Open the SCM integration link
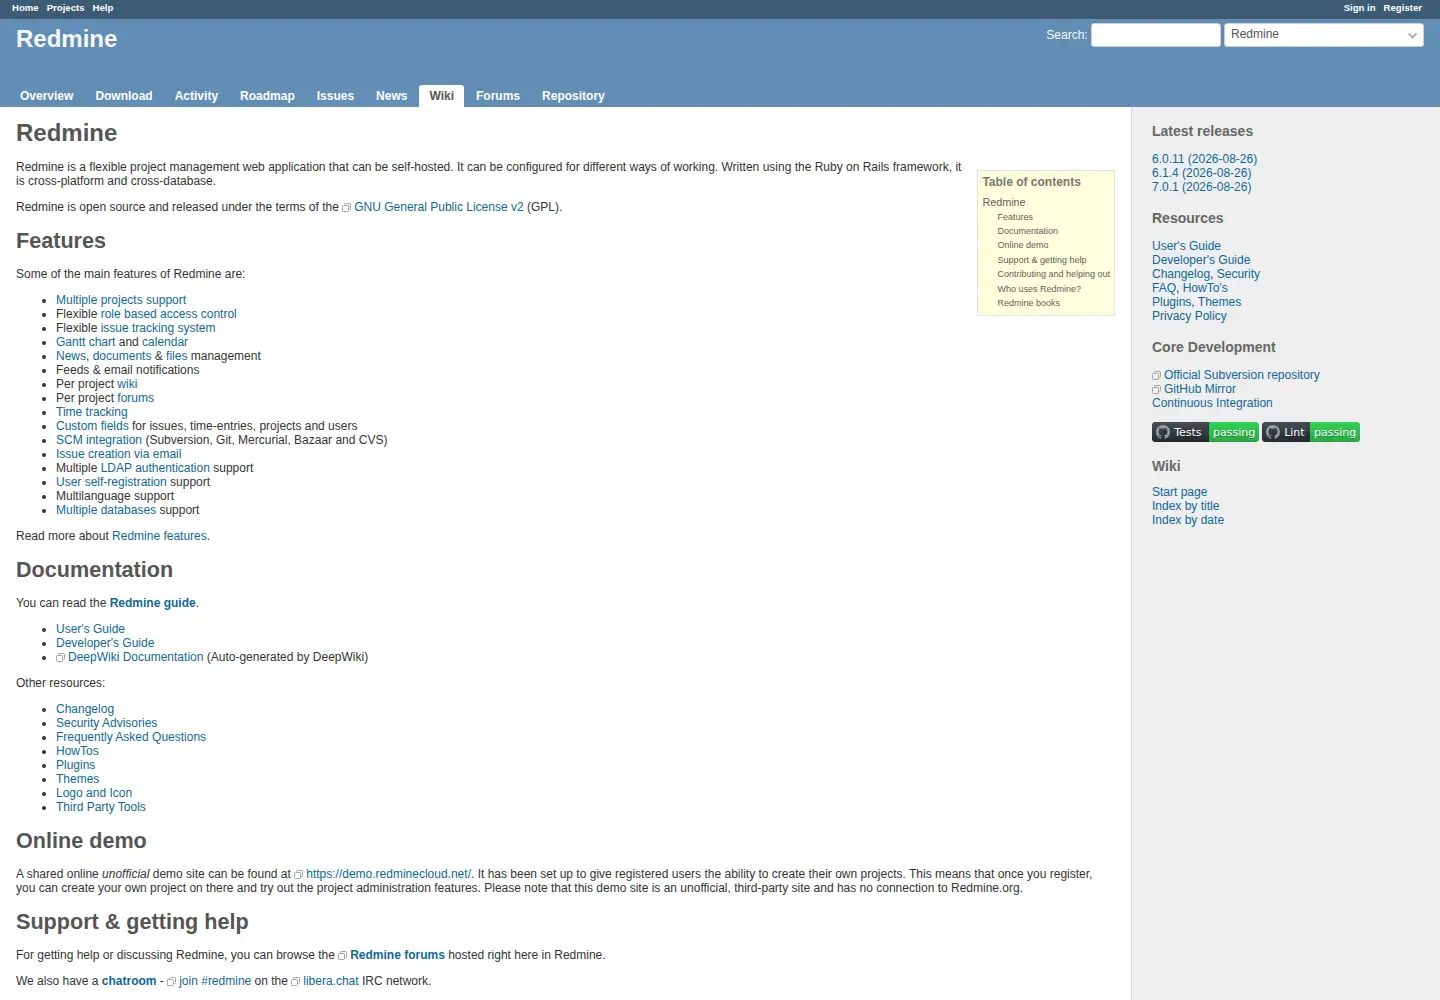 (99, 440)
